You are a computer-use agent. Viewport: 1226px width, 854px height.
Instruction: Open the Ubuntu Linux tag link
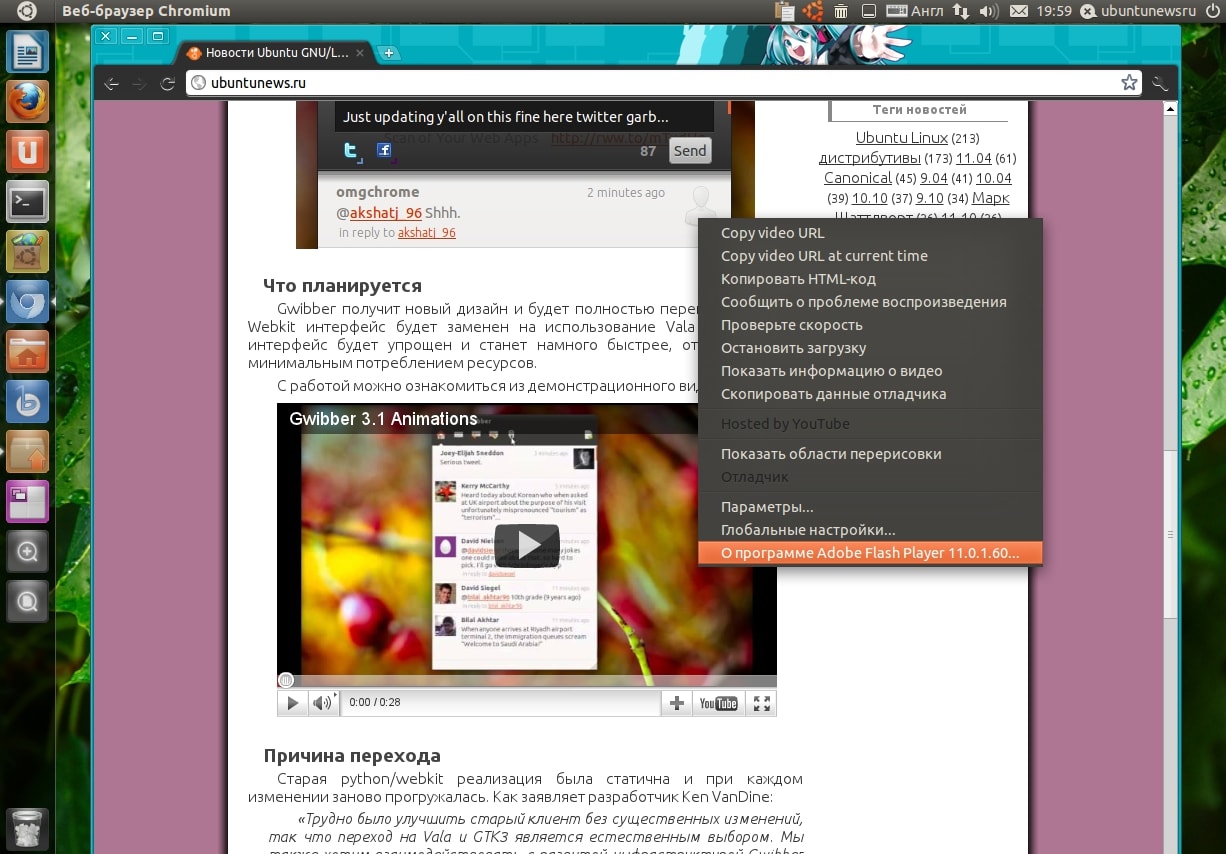click(x=901, y=138)
